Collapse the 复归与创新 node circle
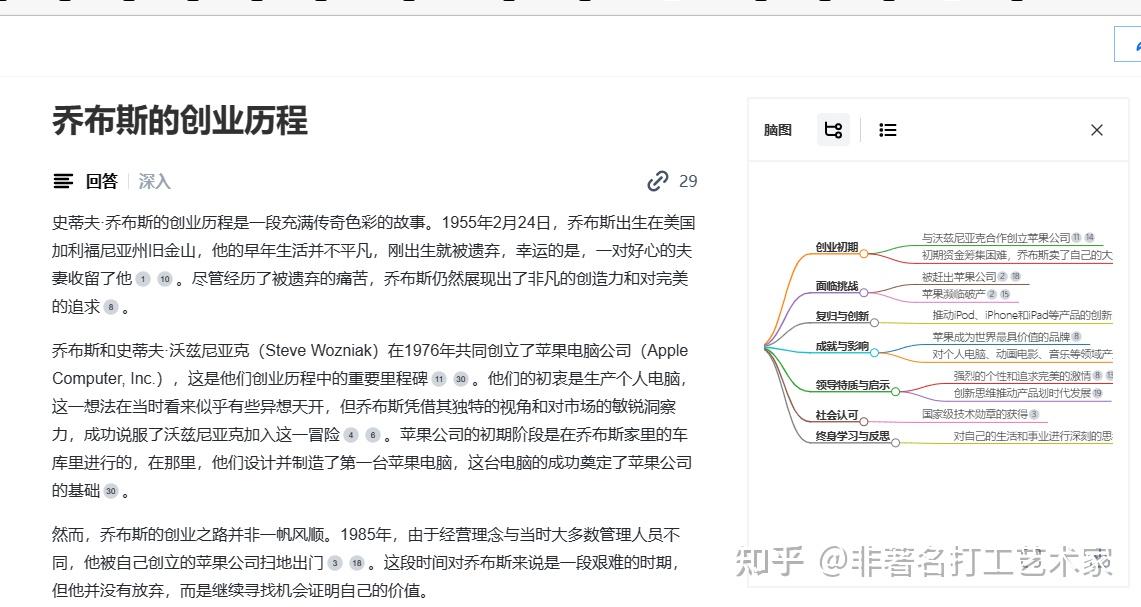The width and height of the screenshot is (1141, 607). click(874, 322)
